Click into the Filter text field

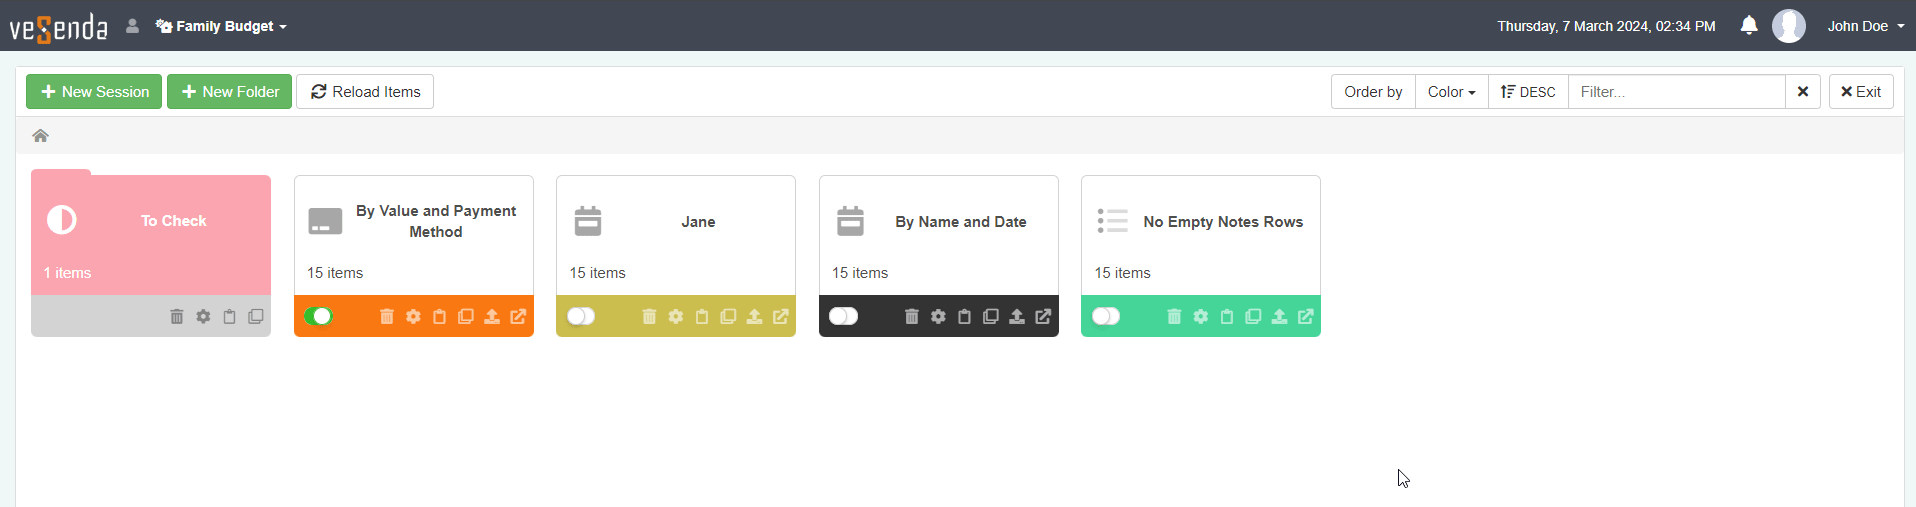[1676, 92]
